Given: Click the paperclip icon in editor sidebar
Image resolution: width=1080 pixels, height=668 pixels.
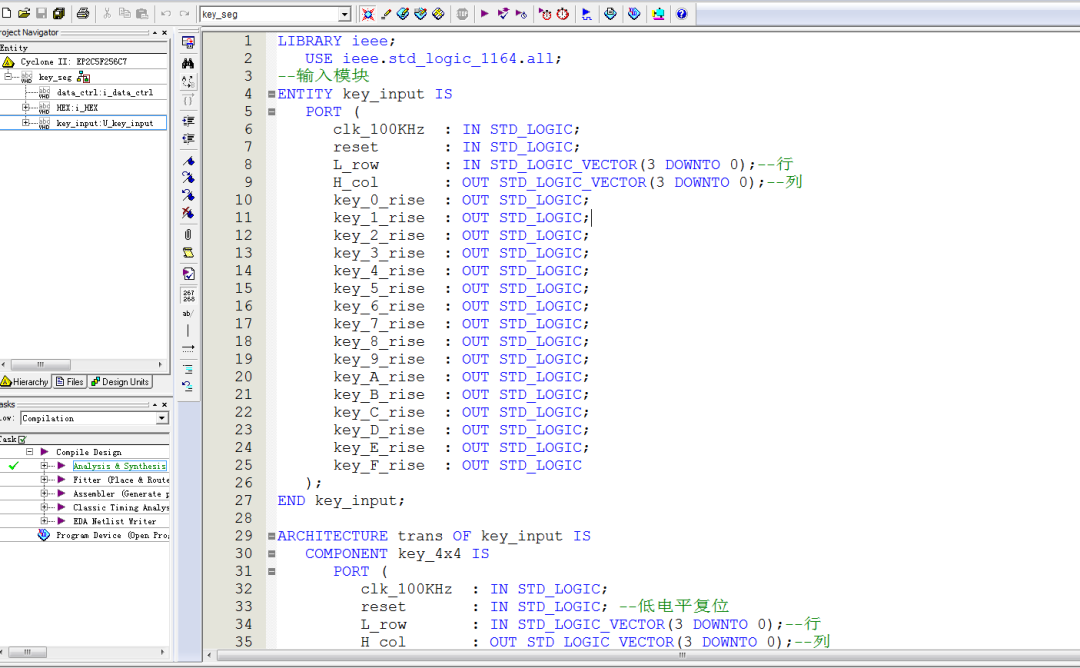Looking at the screenshot, I should [x=188, y=235].
